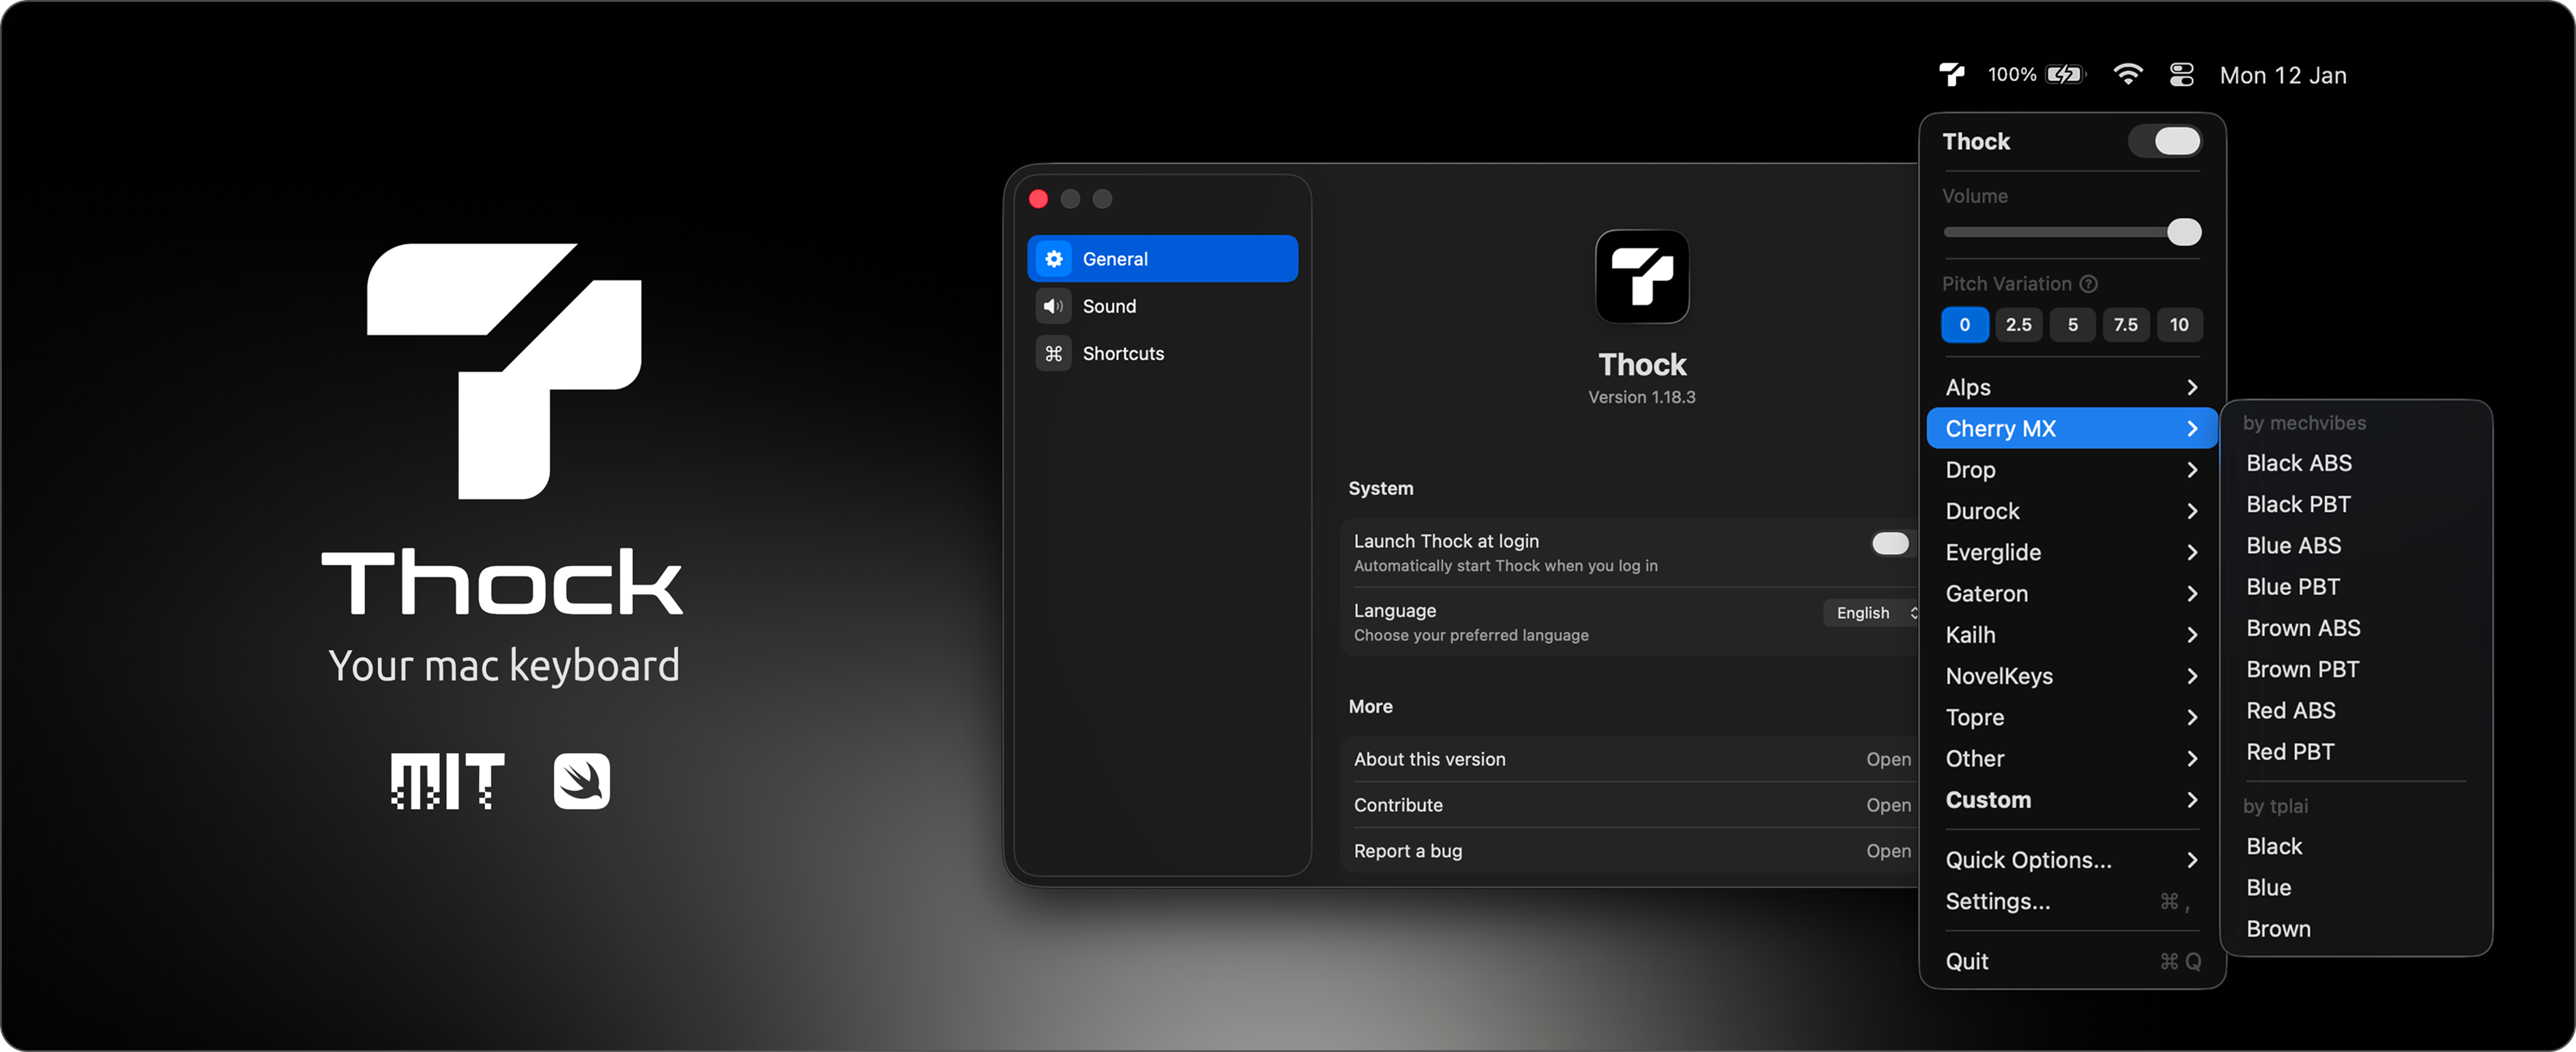Expand the Cherry MX submenu
Viewport: 2576px width, 1052px height.
[x=2071, y=429]
